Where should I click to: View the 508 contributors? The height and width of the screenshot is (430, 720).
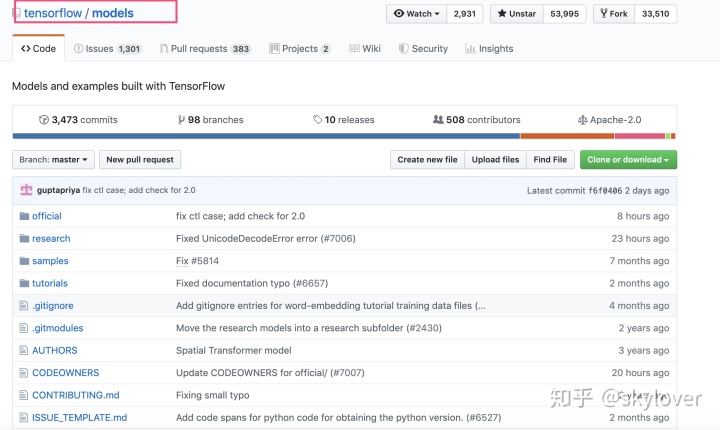[477, 120]
